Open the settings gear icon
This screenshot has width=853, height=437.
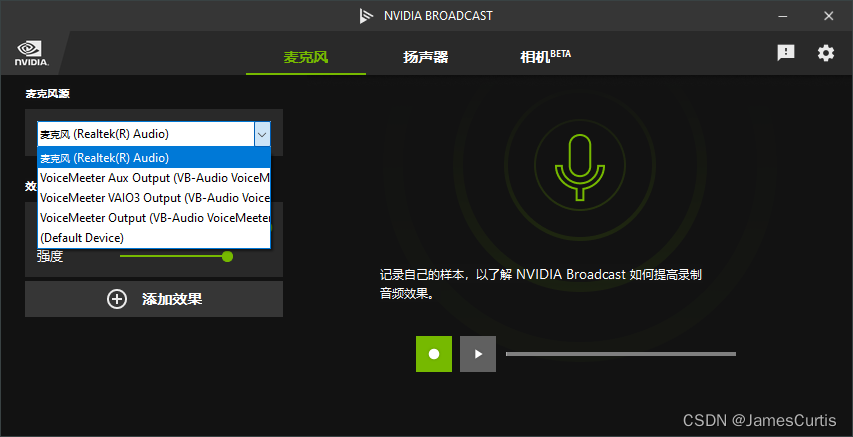[x=825, y=53]
